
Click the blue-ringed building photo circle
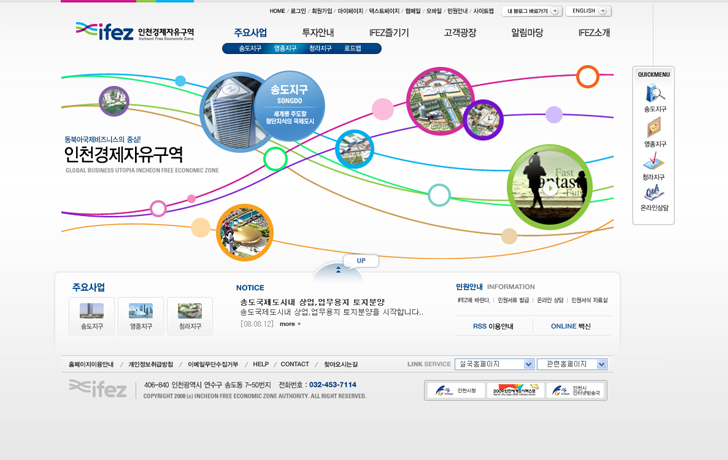click(354, 149)
